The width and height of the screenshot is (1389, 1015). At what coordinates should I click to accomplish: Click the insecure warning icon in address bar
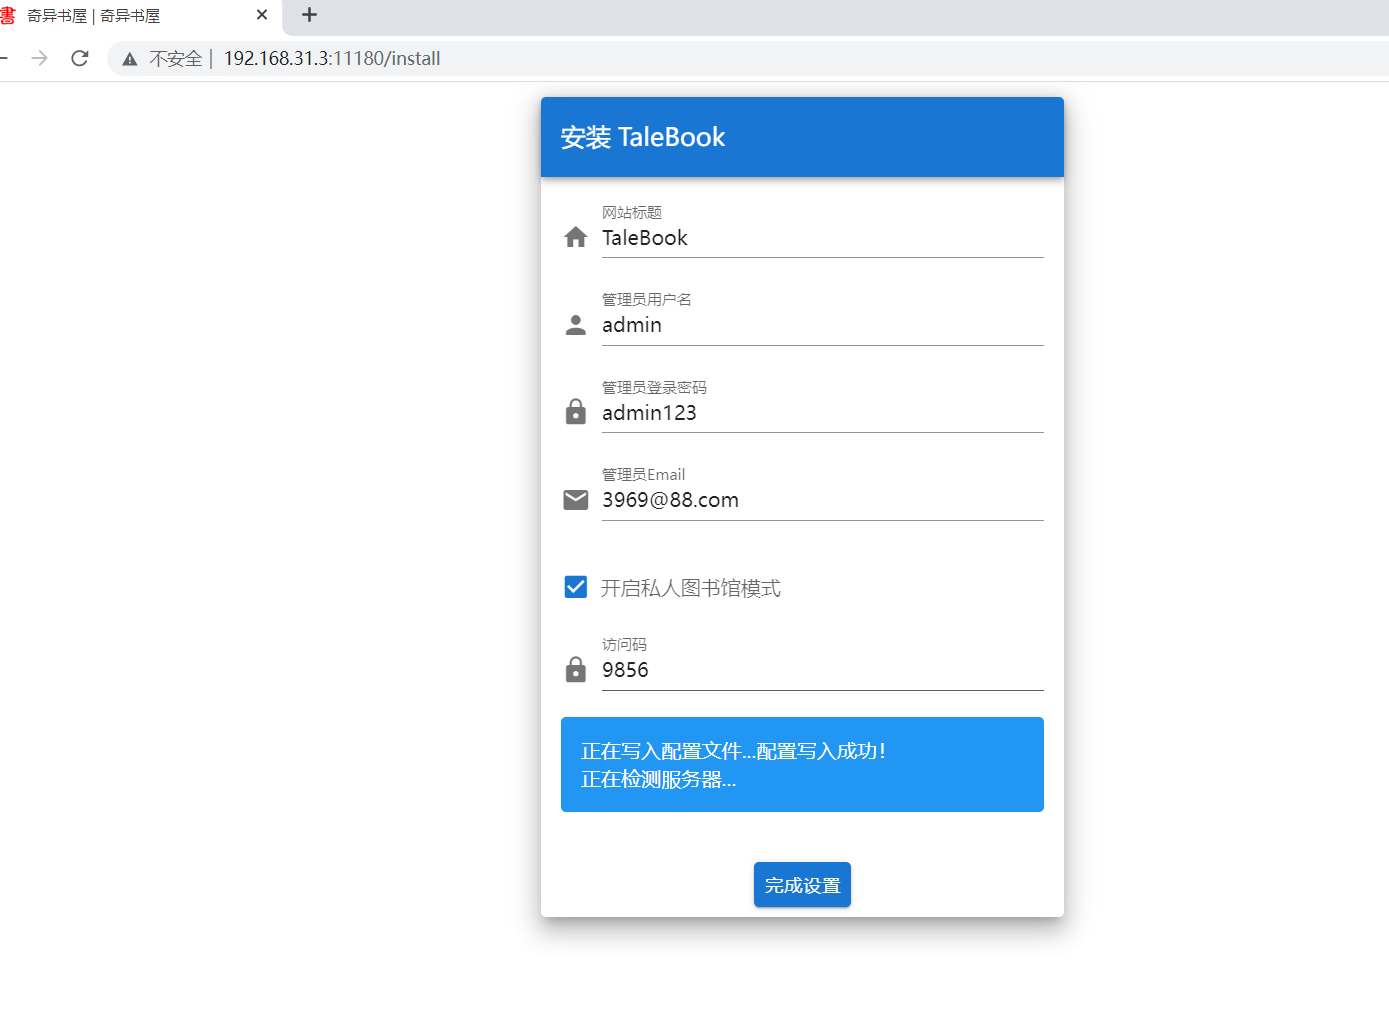130,59
